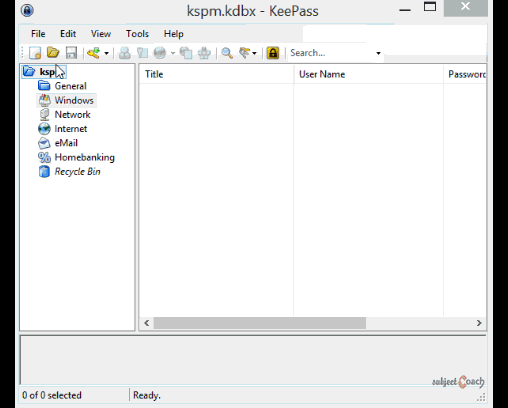Select the Network group
The image size is (508, 408).
click(72, 115)
